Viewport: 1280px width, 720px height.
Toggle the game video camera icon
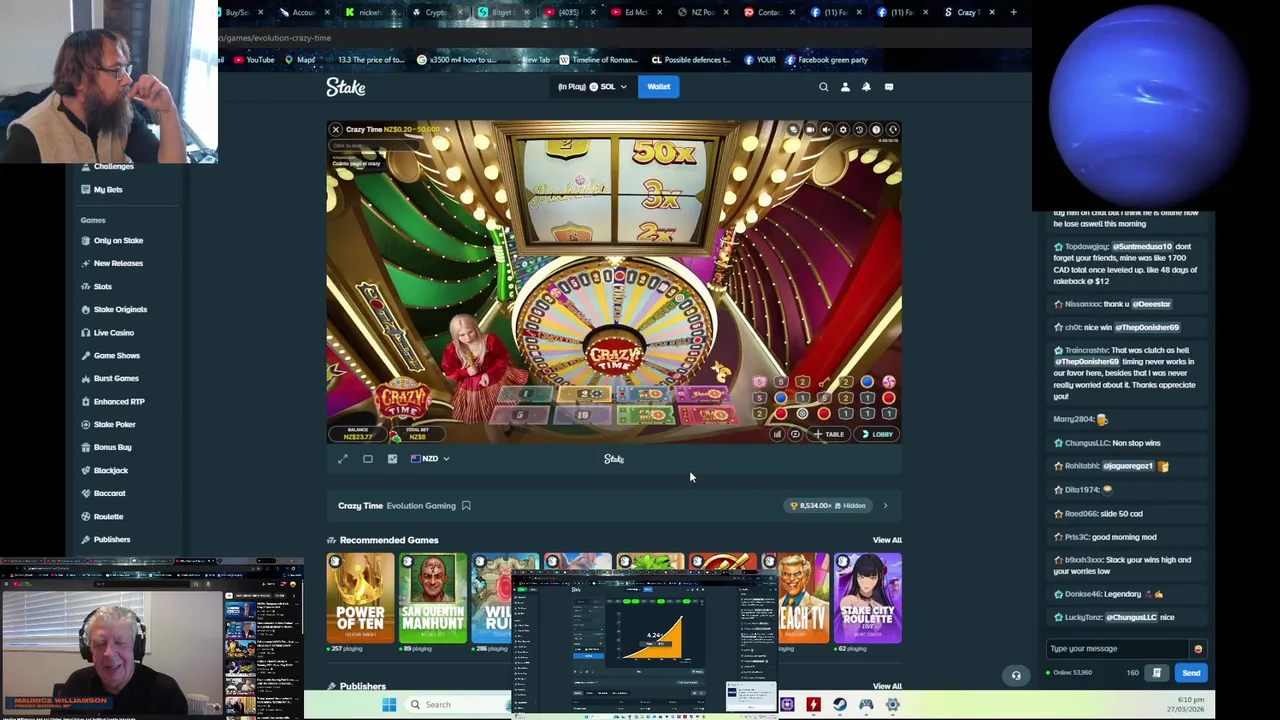coord(810,129)
